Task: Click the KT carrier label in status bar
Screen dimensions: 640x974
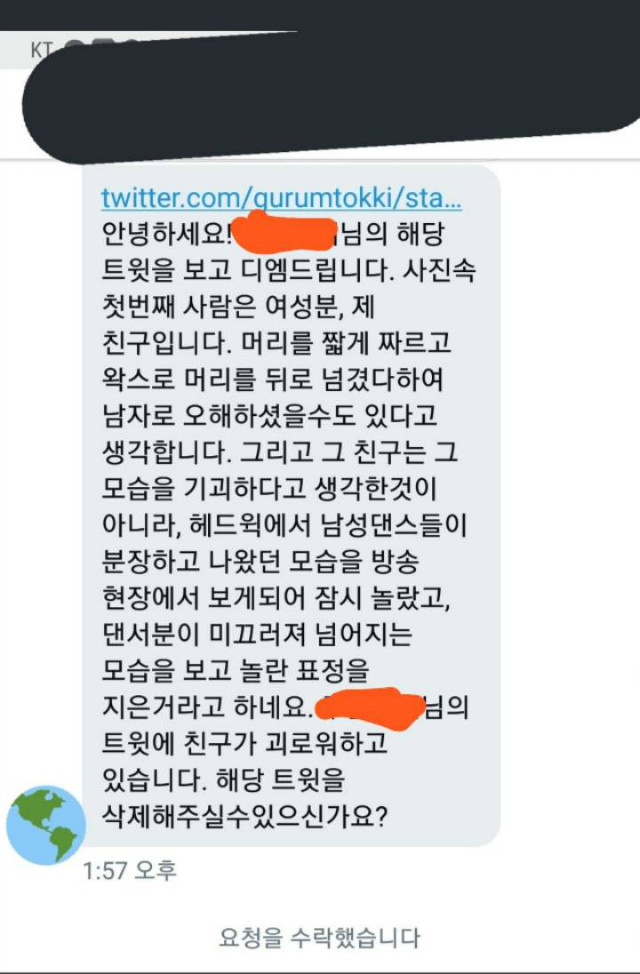Action: (42, 50)
